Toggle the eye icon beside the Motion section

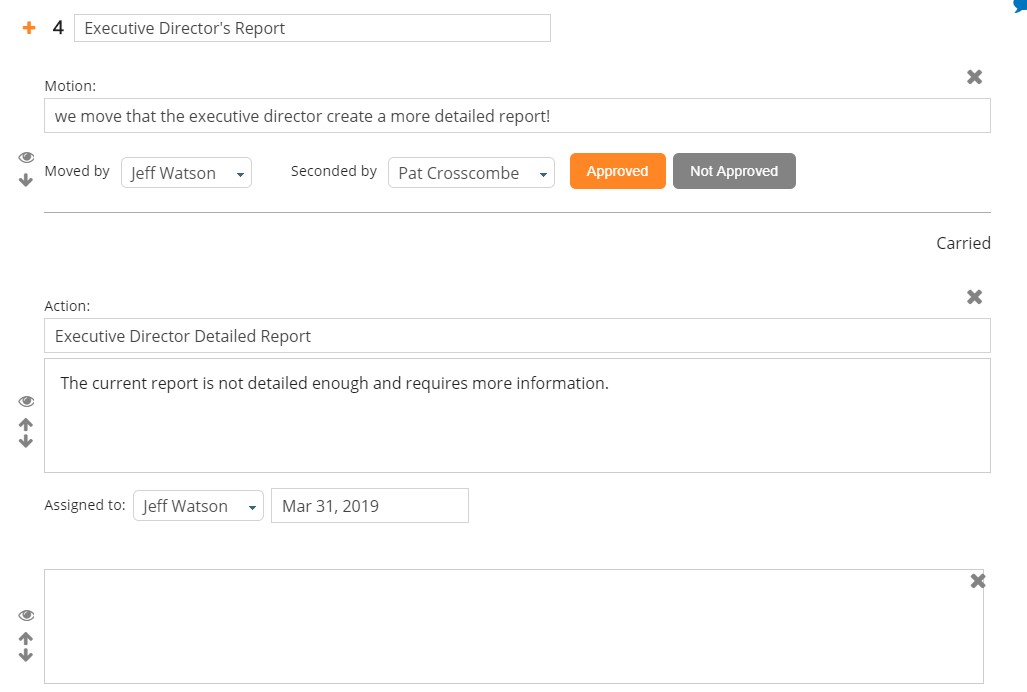click(26, 157)
